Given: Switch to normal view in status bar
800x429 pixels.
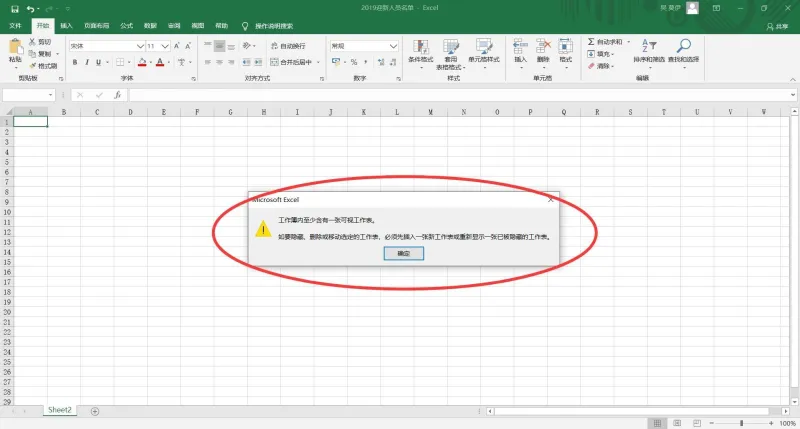Looking at the screenshot, I should (657, 423).
